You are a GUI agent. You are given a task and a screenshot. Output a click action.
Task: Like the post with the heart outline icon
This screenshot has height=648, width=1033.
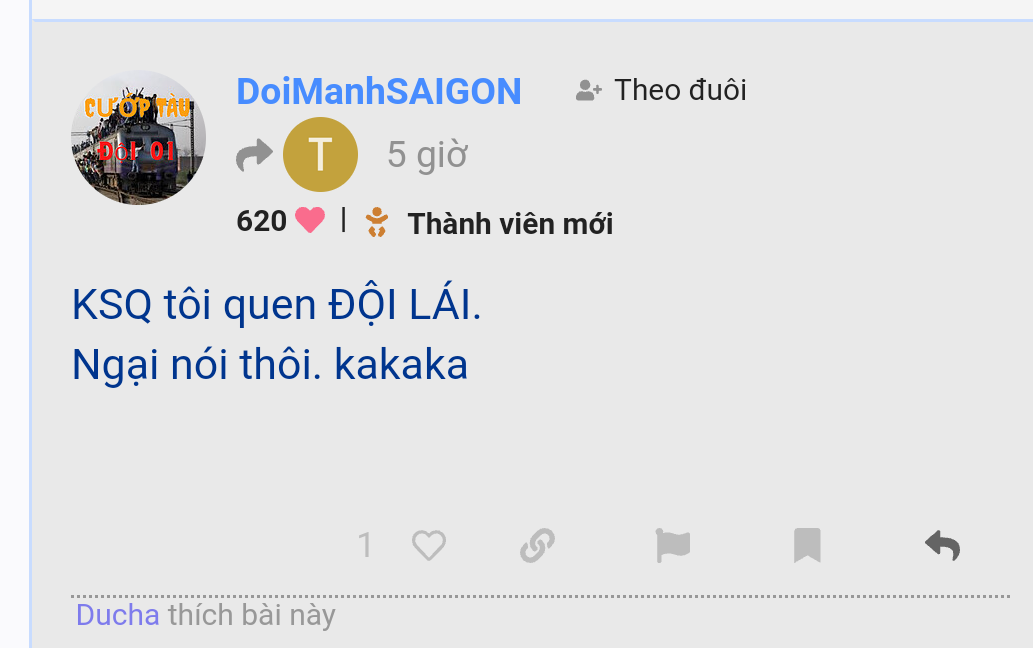(x=429, y=545)
